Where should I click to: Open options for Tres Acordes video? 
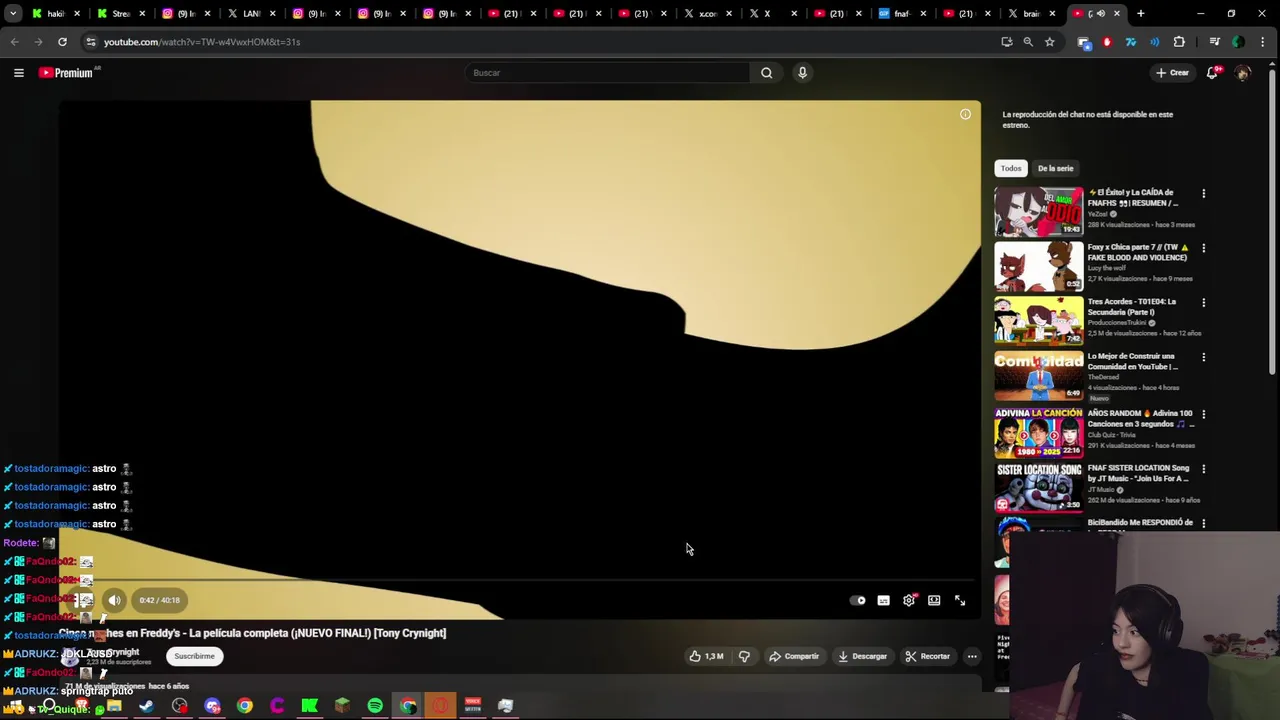pyautogui.click(x=1203, y=302)
